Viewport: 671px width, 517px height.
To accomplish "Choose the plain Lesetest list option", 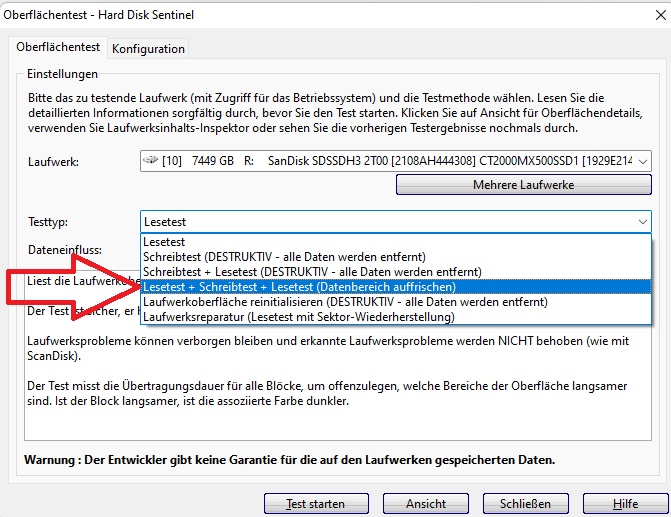I will pyautogui.click(x=396, y=242).
